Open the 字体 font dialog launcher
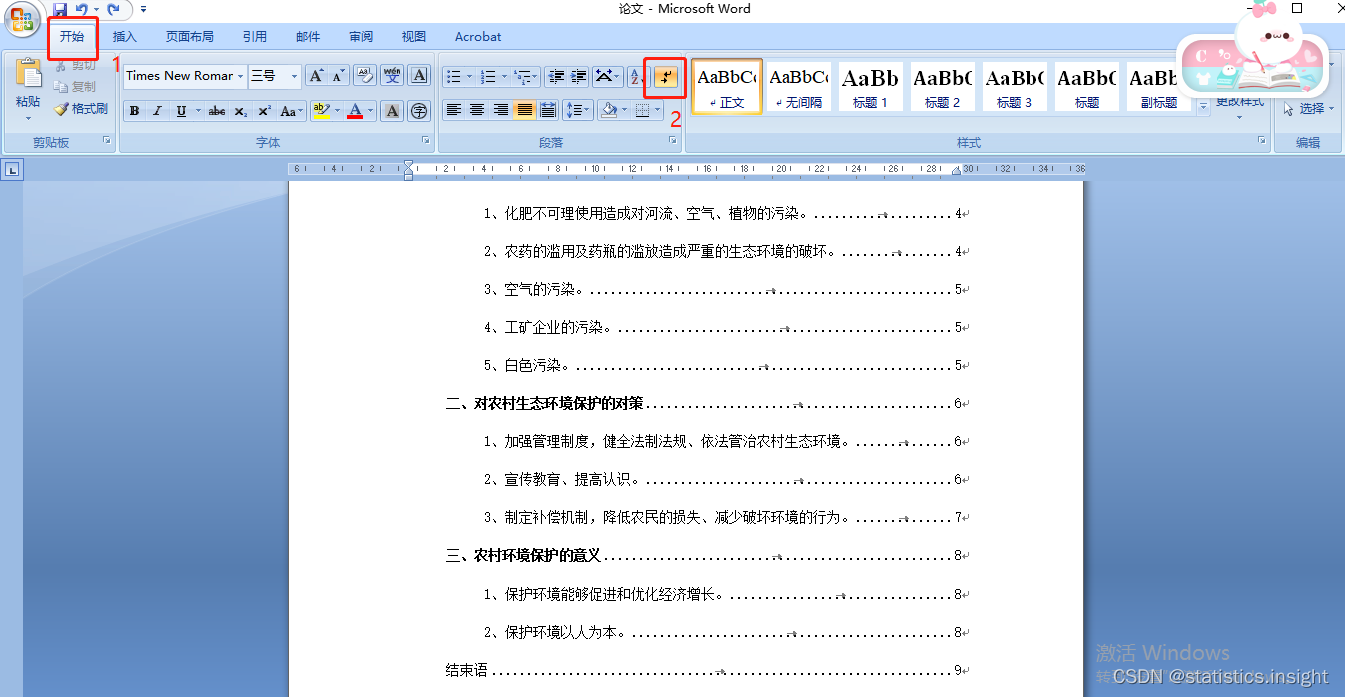Image resolution: width=1345 pixels, height=697 pixels. click(x=425, y=142)
